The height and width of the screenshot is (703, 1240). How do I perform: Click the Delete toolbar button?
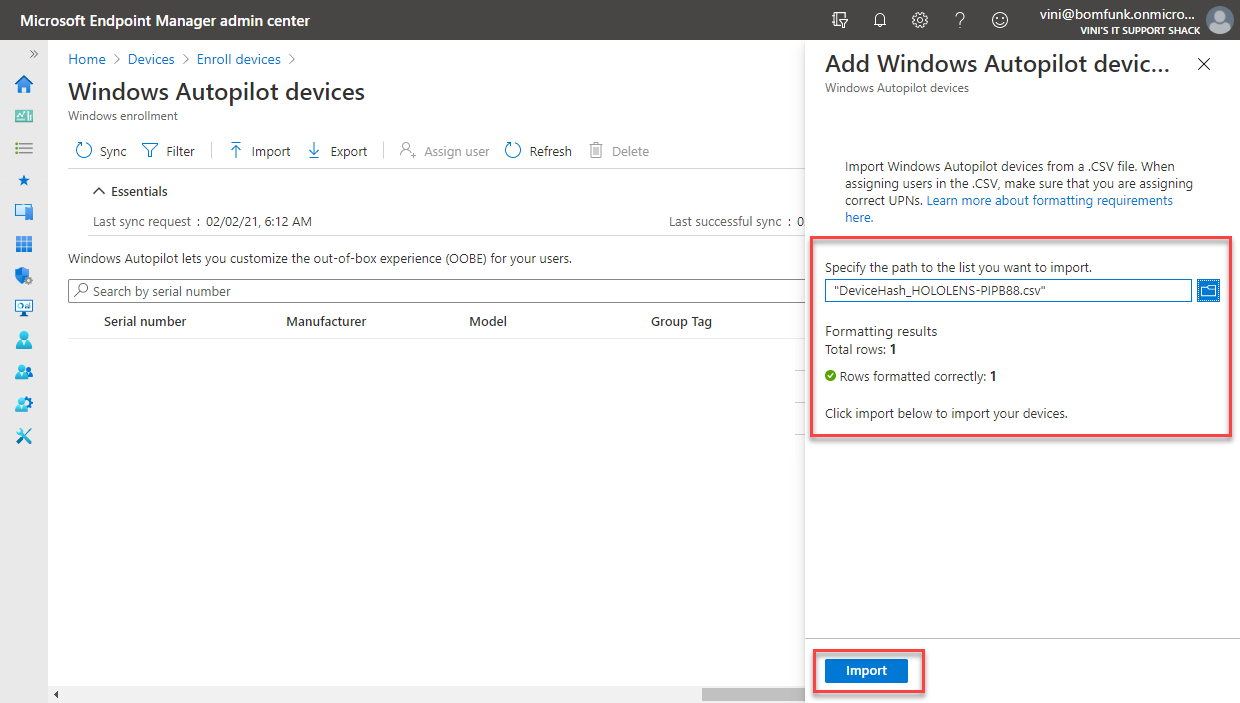619,151
